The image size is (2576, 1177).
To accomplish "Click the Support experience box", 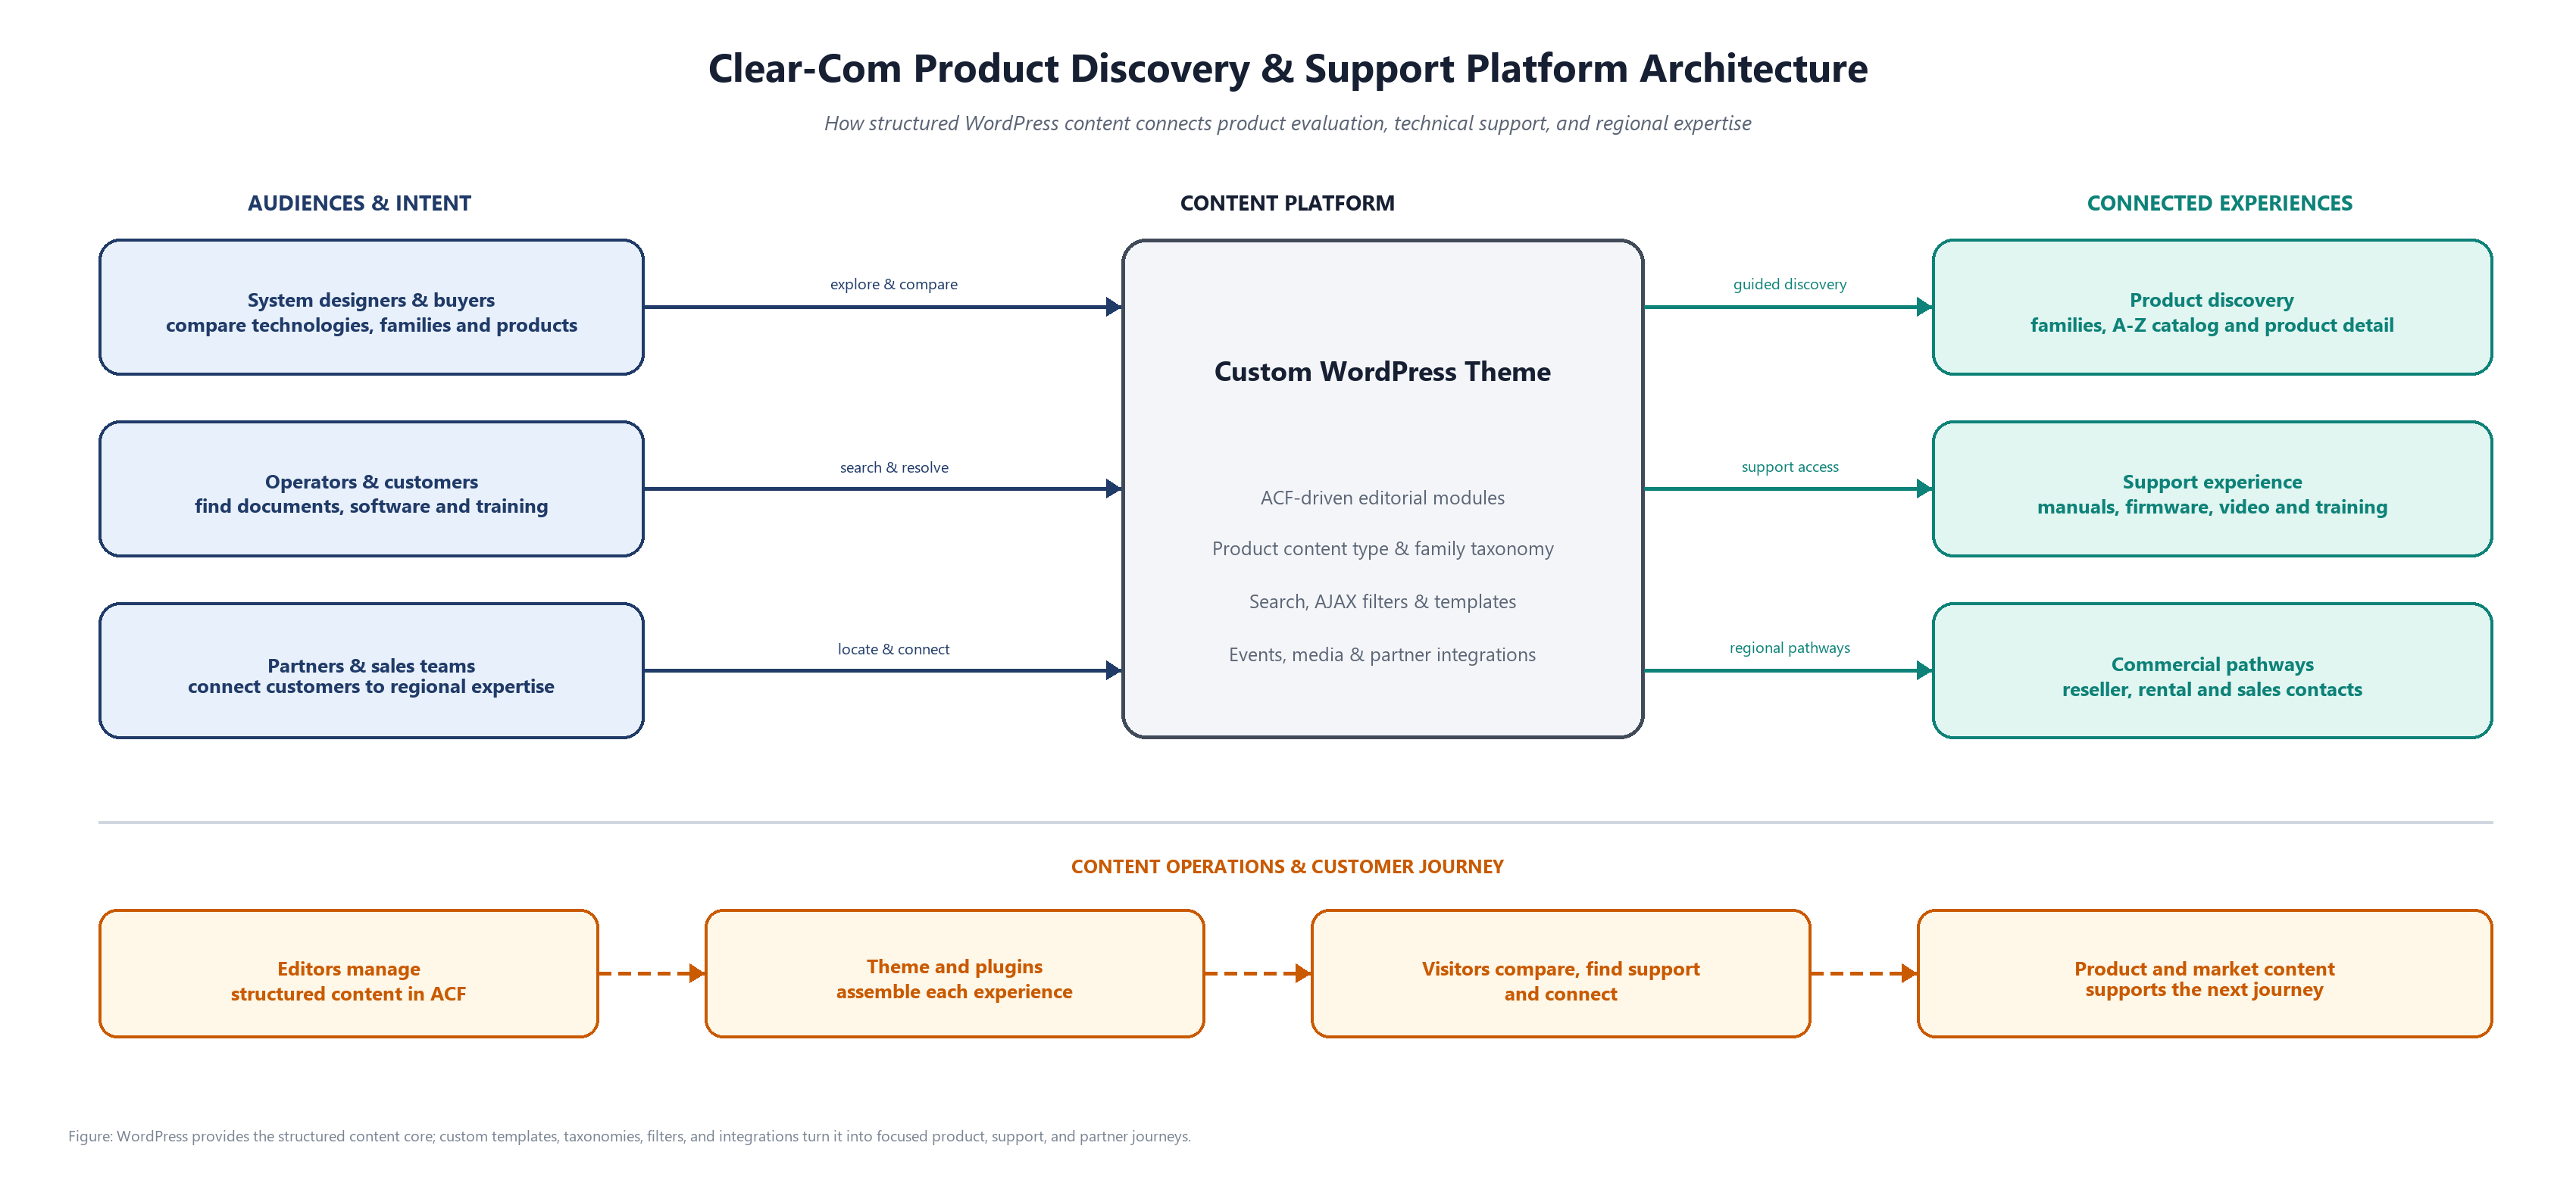I will [2212, 489].
